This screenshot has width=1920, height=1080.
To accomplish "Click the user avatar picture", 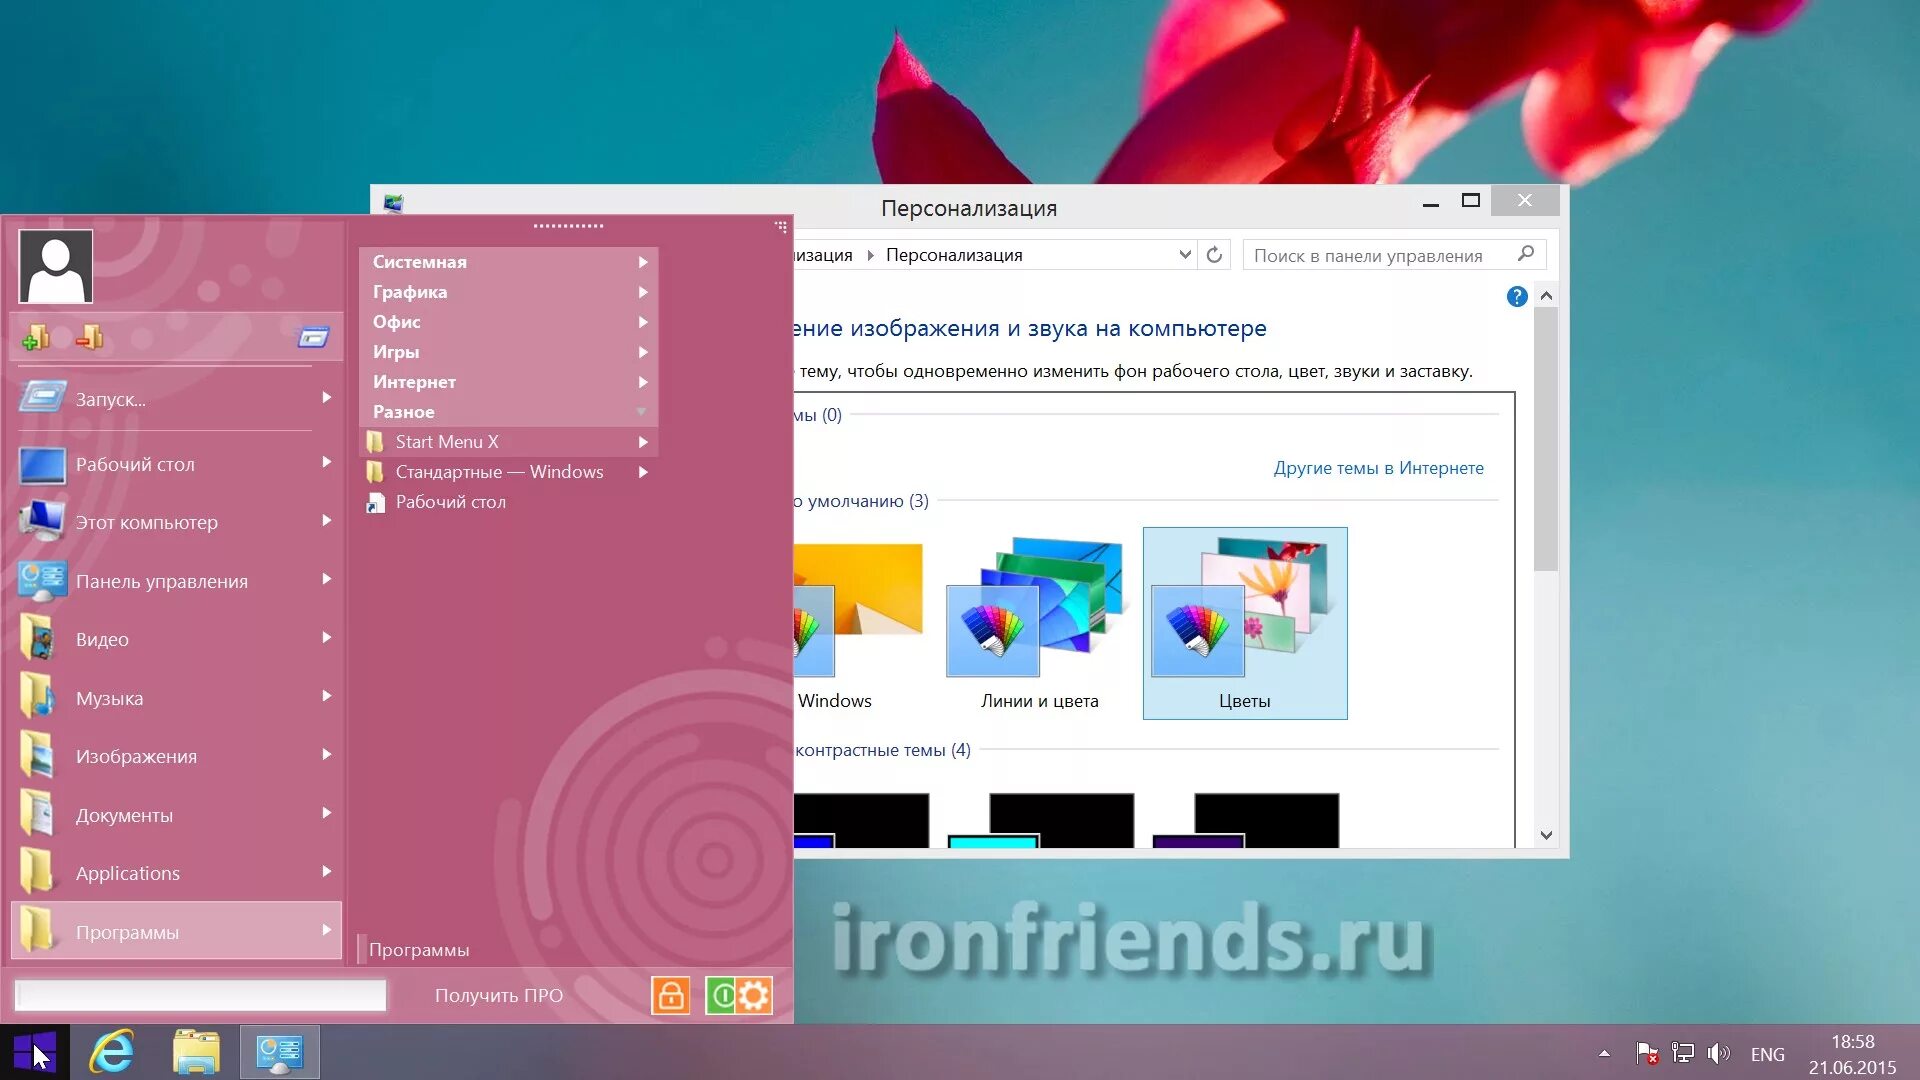I will [56, 266].
